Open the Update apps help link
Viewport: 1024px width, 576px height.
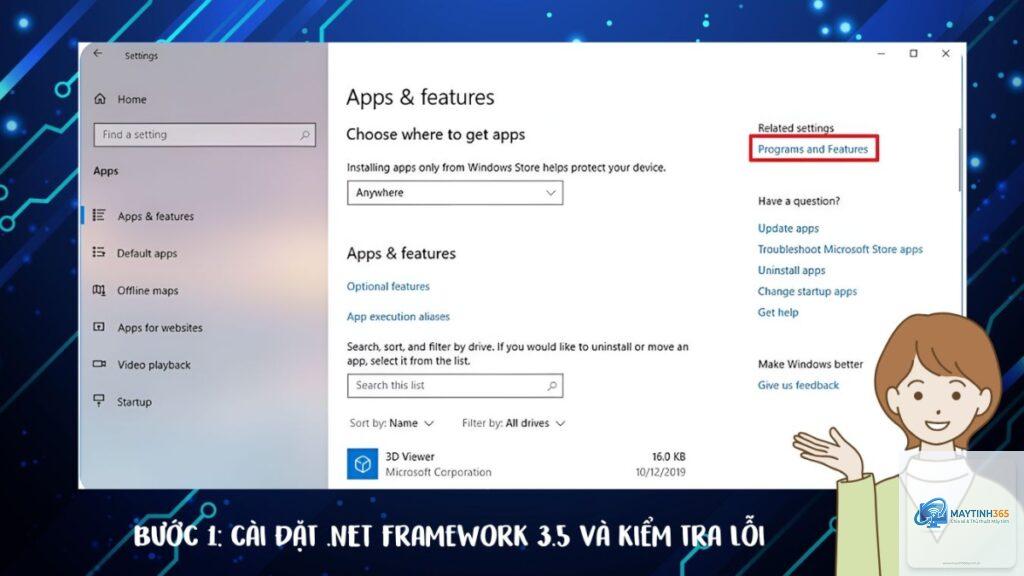[788, 229]
